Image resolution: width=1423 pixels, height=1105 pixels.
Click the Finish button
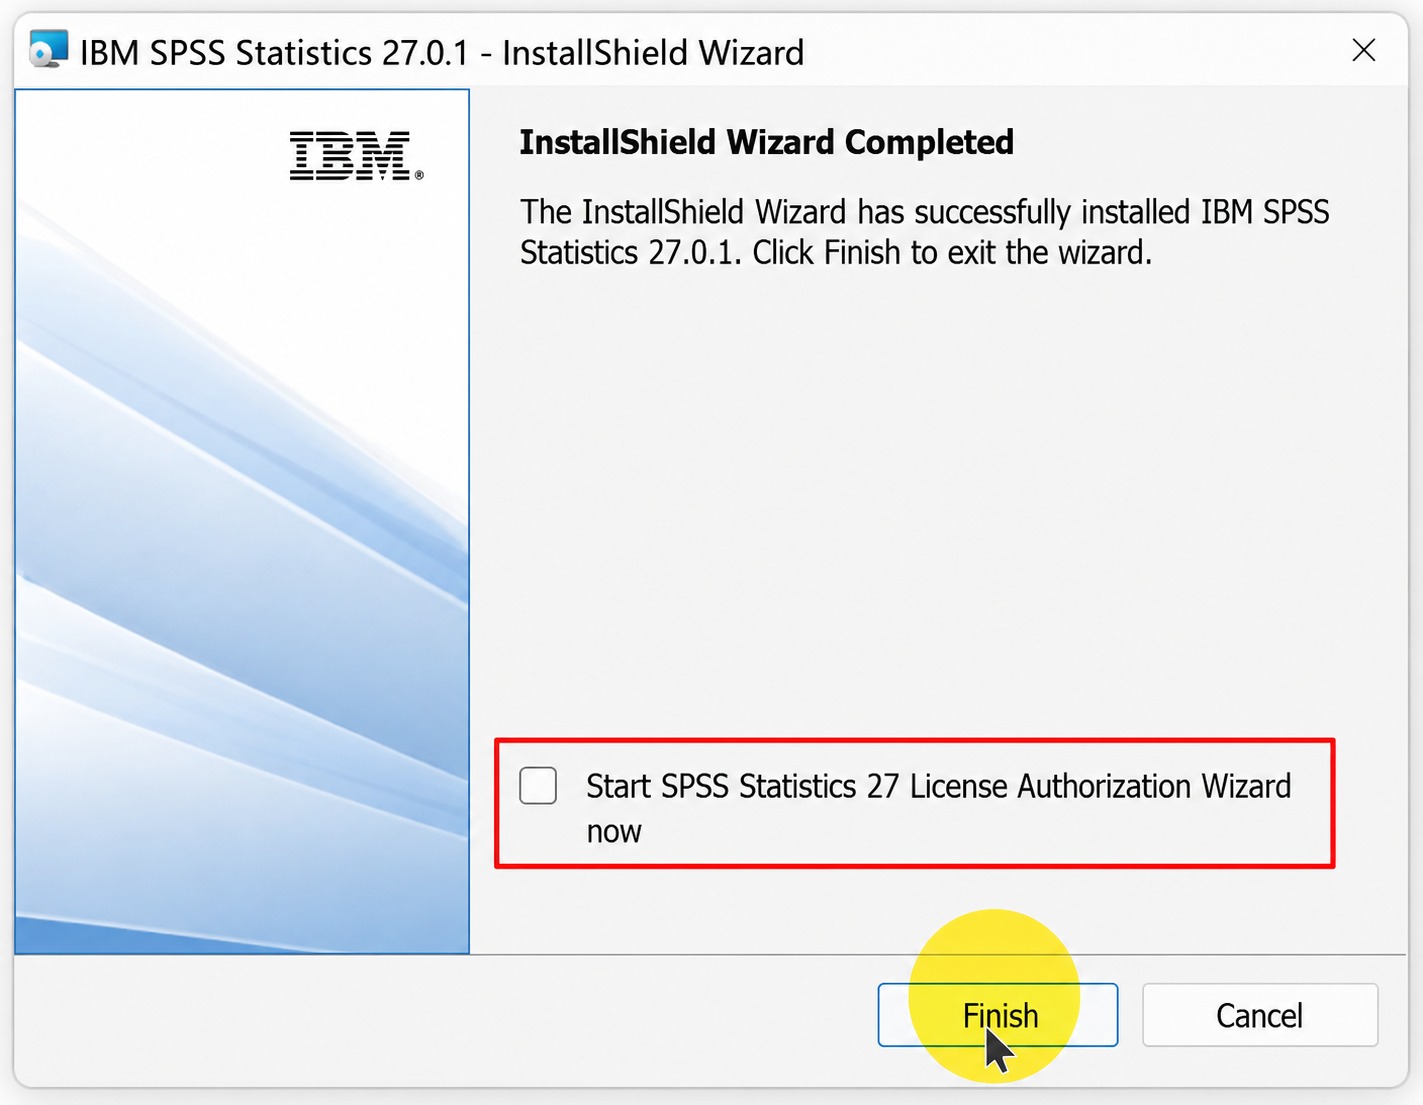click(x=998, y=1015)
